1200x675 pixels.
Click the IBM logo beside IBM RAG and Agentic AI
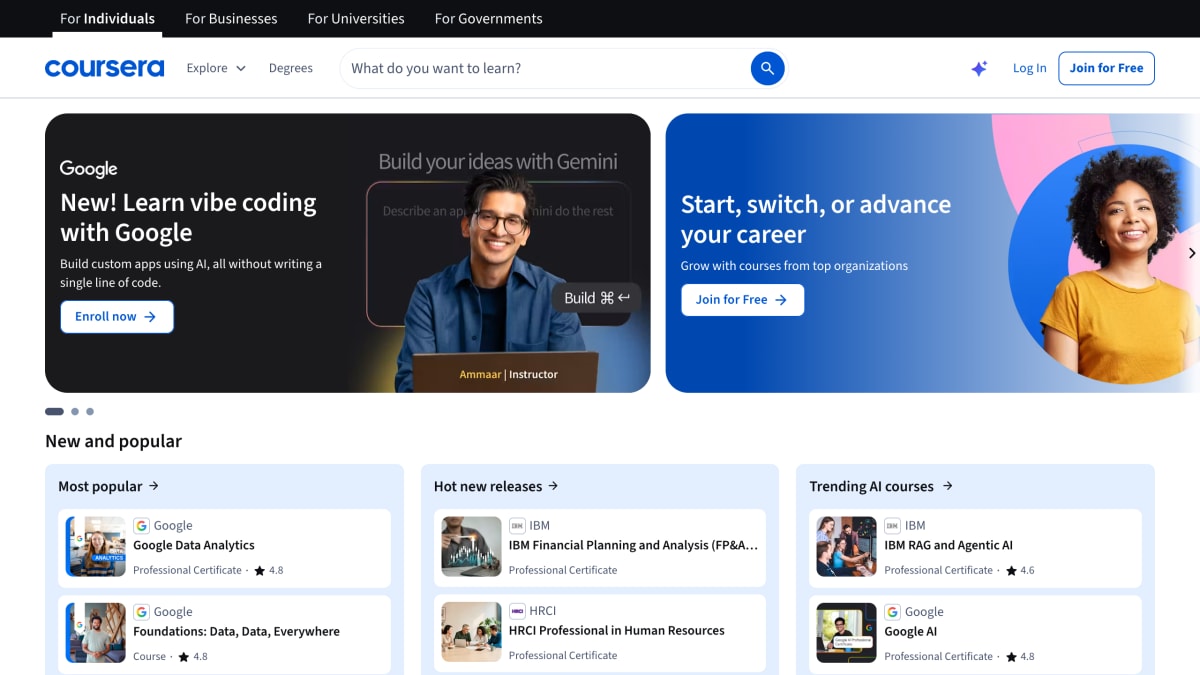point(892,525)
